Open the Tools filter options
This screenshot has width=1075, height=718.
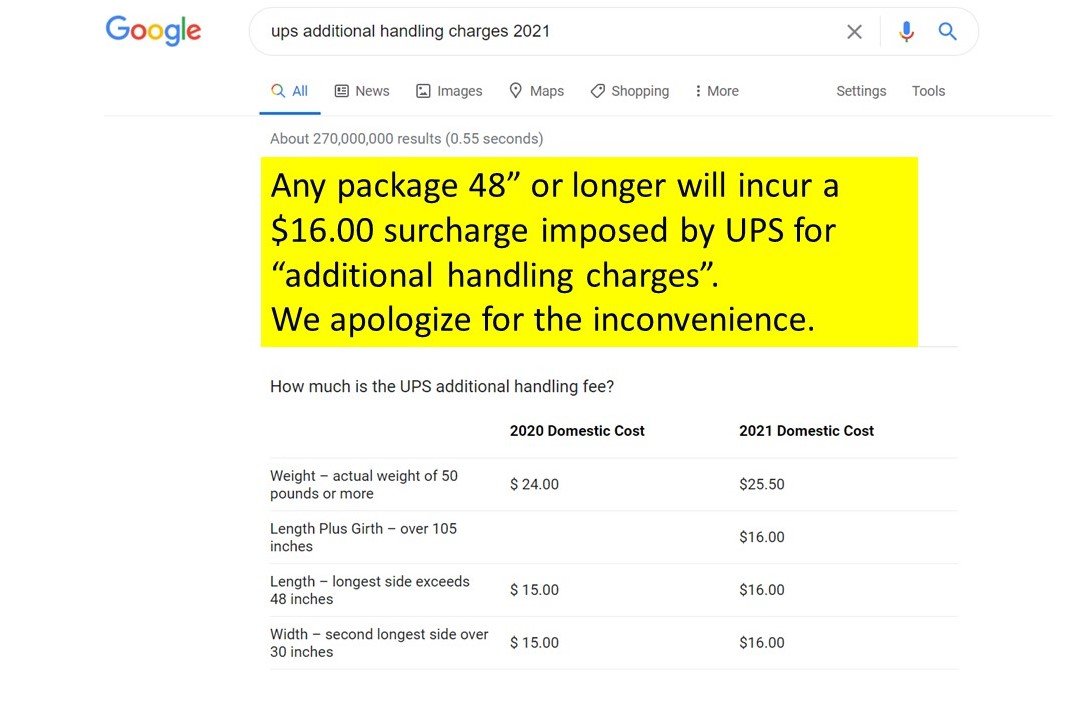tap(928, 91)
